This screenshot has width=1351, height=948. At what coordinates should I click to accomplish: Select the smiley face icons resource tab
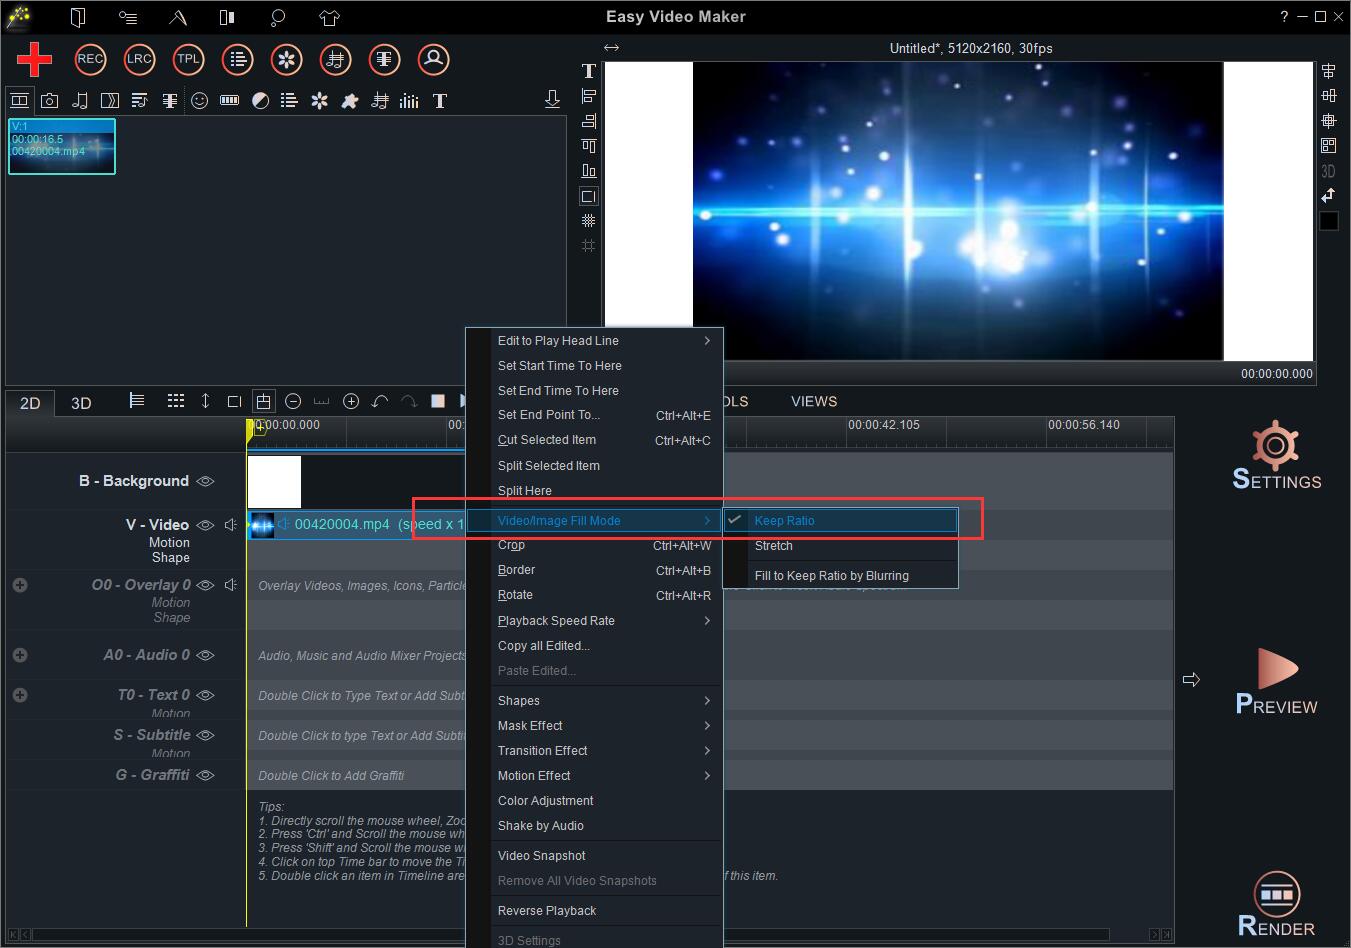pyautogui.click(x=199, y=100)
